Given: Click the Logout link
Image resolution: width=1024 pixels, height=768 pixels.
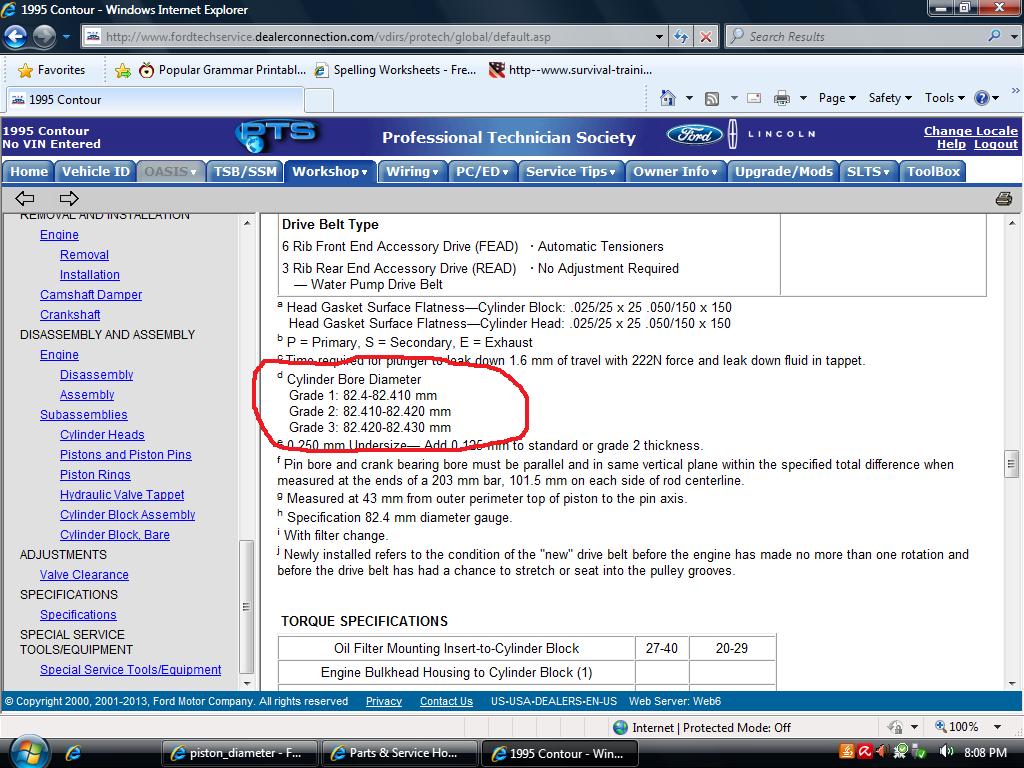Looking at the screenshot, I should (x=995, y=144).
